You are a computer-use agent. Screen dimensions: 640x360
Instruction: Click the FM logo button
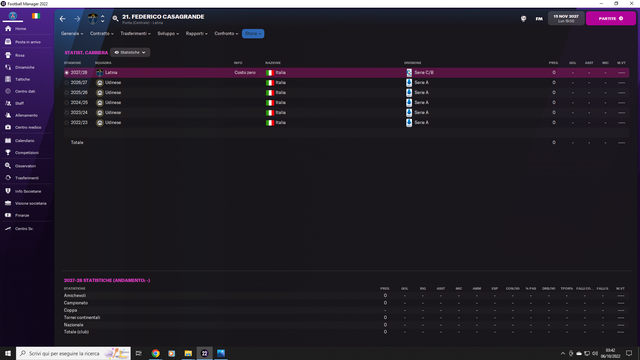tap(539, 19)
